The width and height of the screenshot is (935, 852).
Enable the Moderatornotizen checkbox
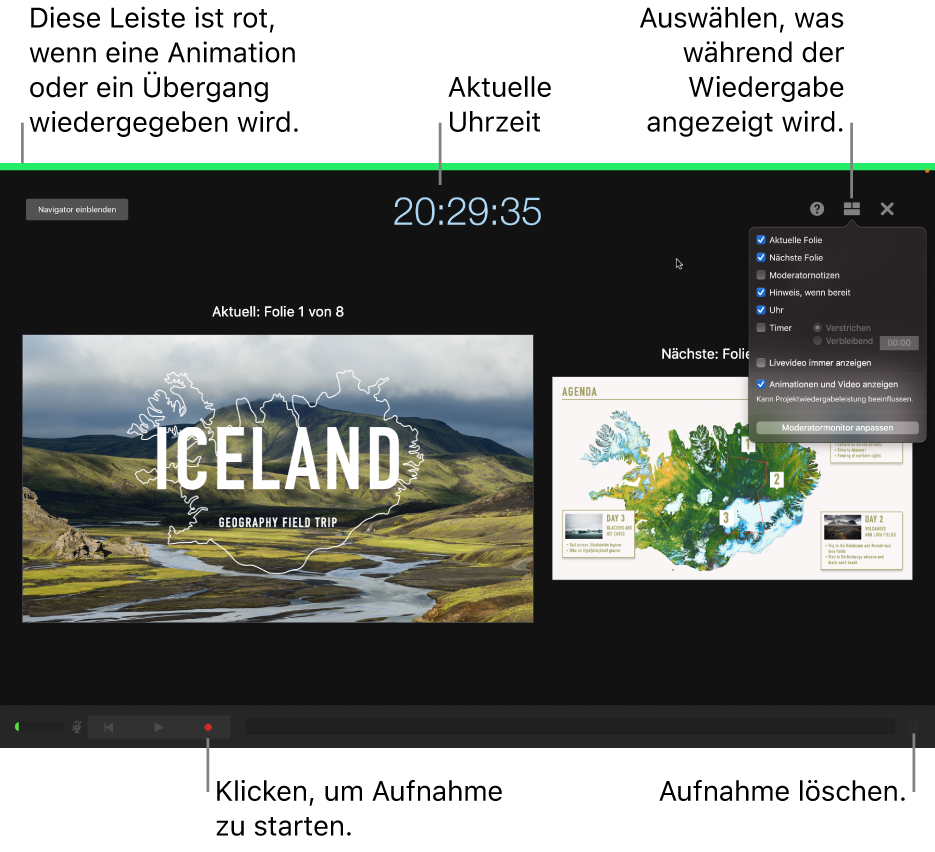tap(761, 275)
